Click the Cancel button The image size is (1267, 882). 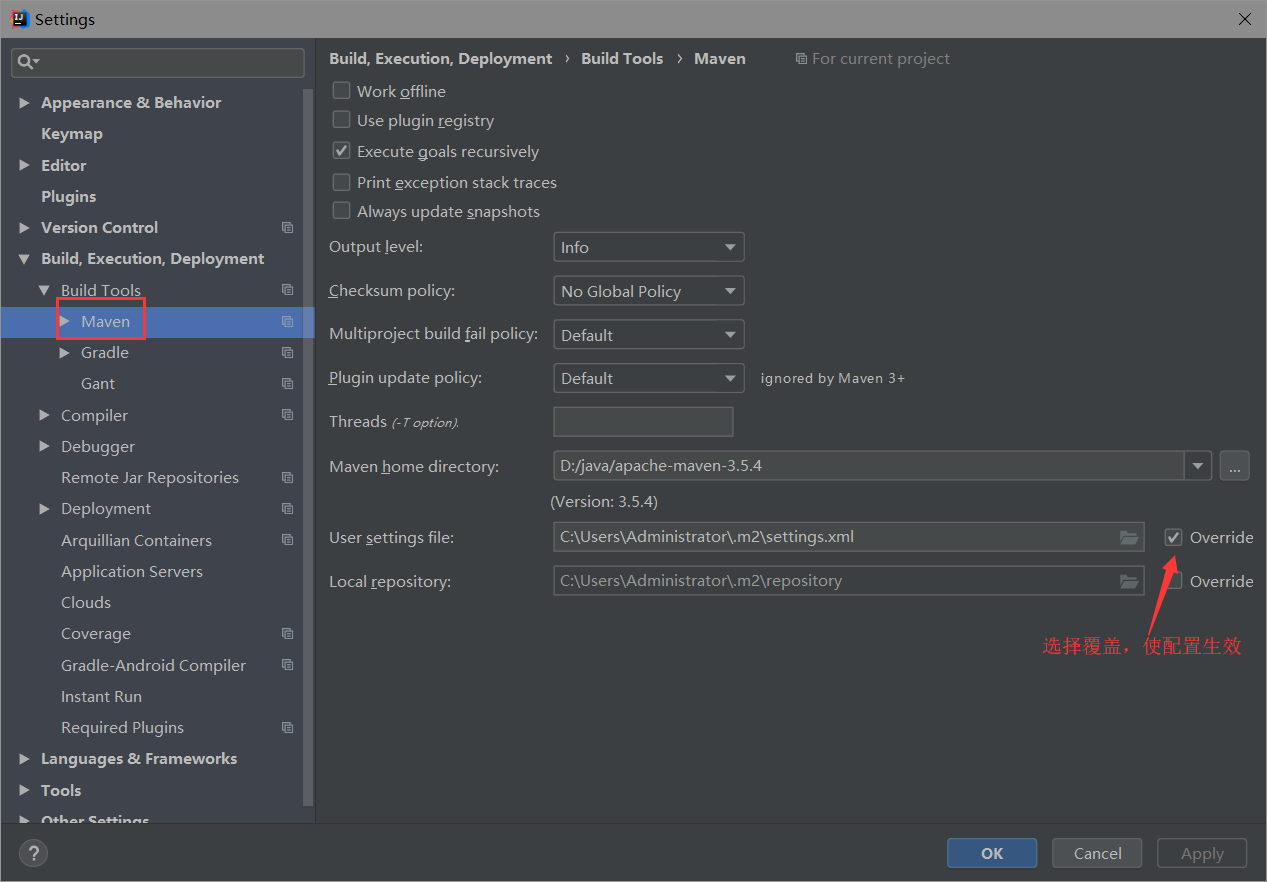(x=1097, y=853)
